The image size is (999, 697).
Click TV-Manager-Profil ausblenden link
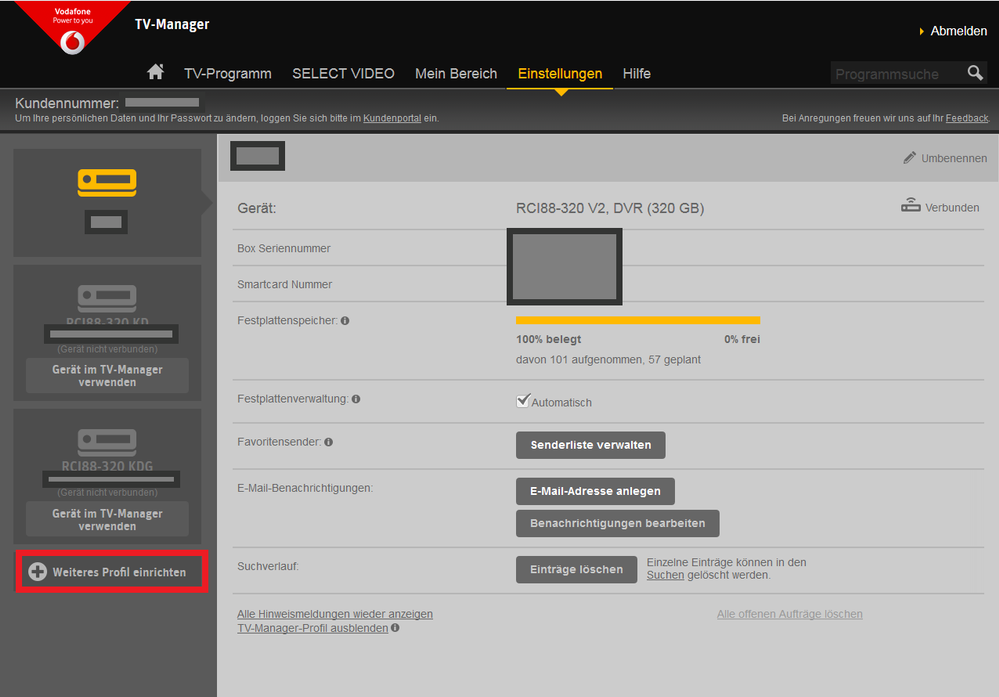(312, 628)
